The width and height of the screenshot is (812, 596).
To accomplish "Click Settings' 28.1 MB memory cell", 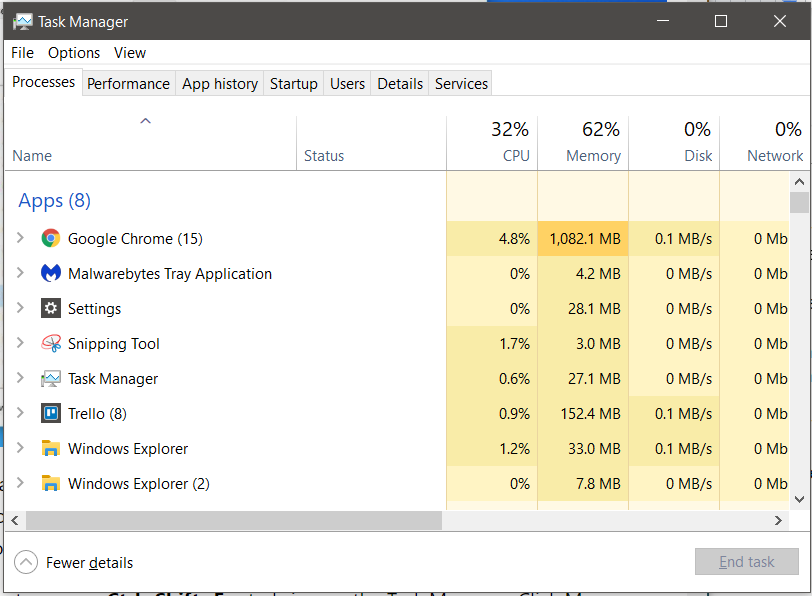I will pyautogui.click(x=583, y=309).
